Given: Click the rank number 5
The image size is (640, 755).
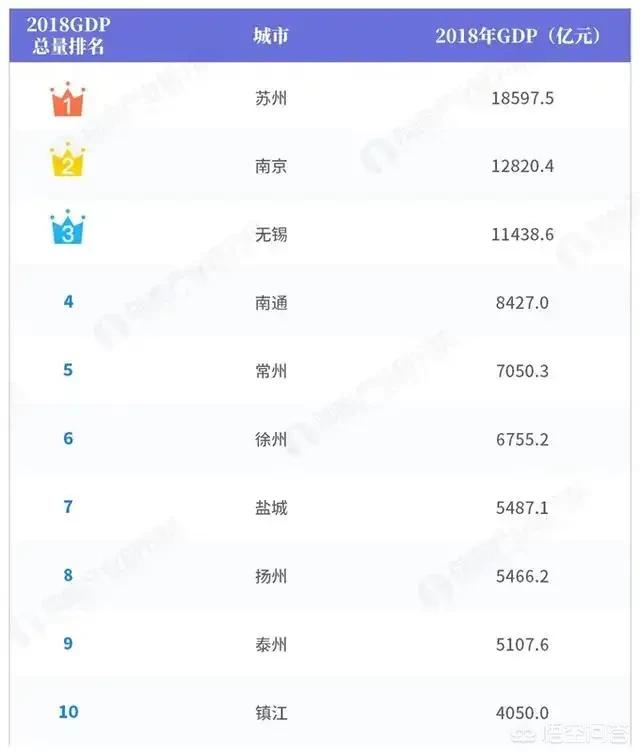Looking at the screenshot, I should 68,370.
